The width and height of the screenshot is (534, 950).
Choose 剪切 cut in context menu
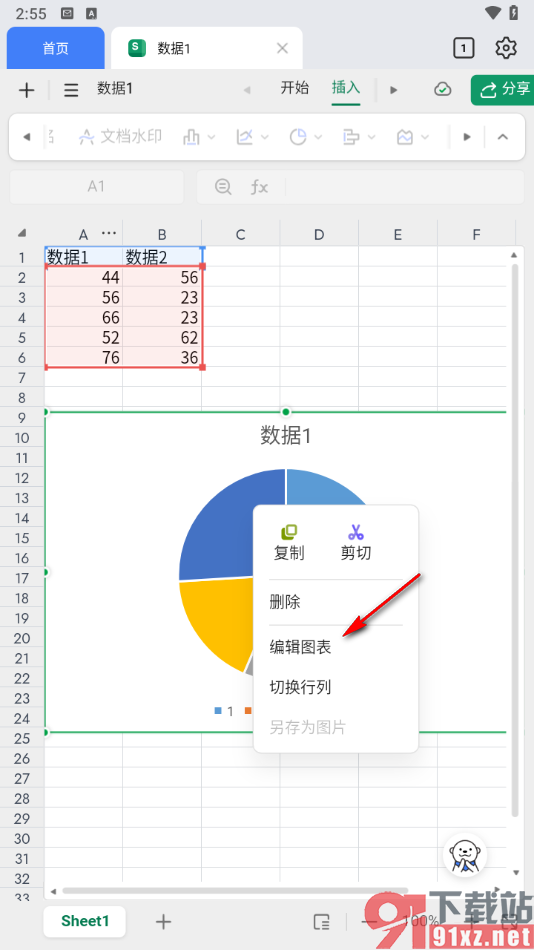pyautogui.click(x=356, y=542)
